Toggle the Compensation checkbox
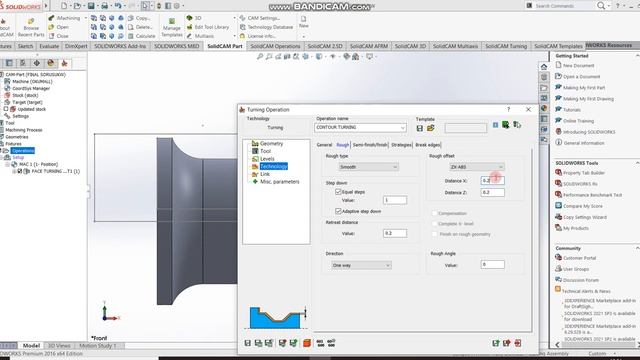This screenshot has height=360, width=640. pyautogui.click(x=435, y=213)
